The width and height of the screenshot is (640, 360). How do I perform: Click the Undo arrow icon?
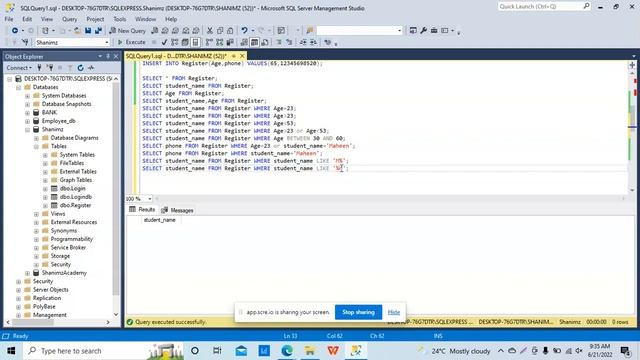[x=244, y=31]
